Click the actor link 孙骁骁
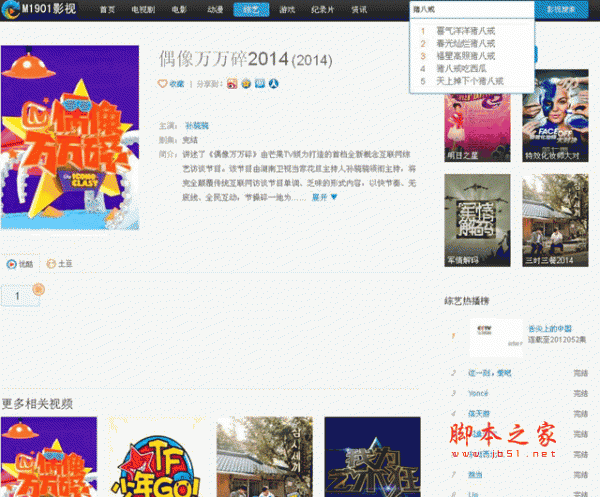The height and width of the screenshot is (497, 600). [x=197, y=125]
